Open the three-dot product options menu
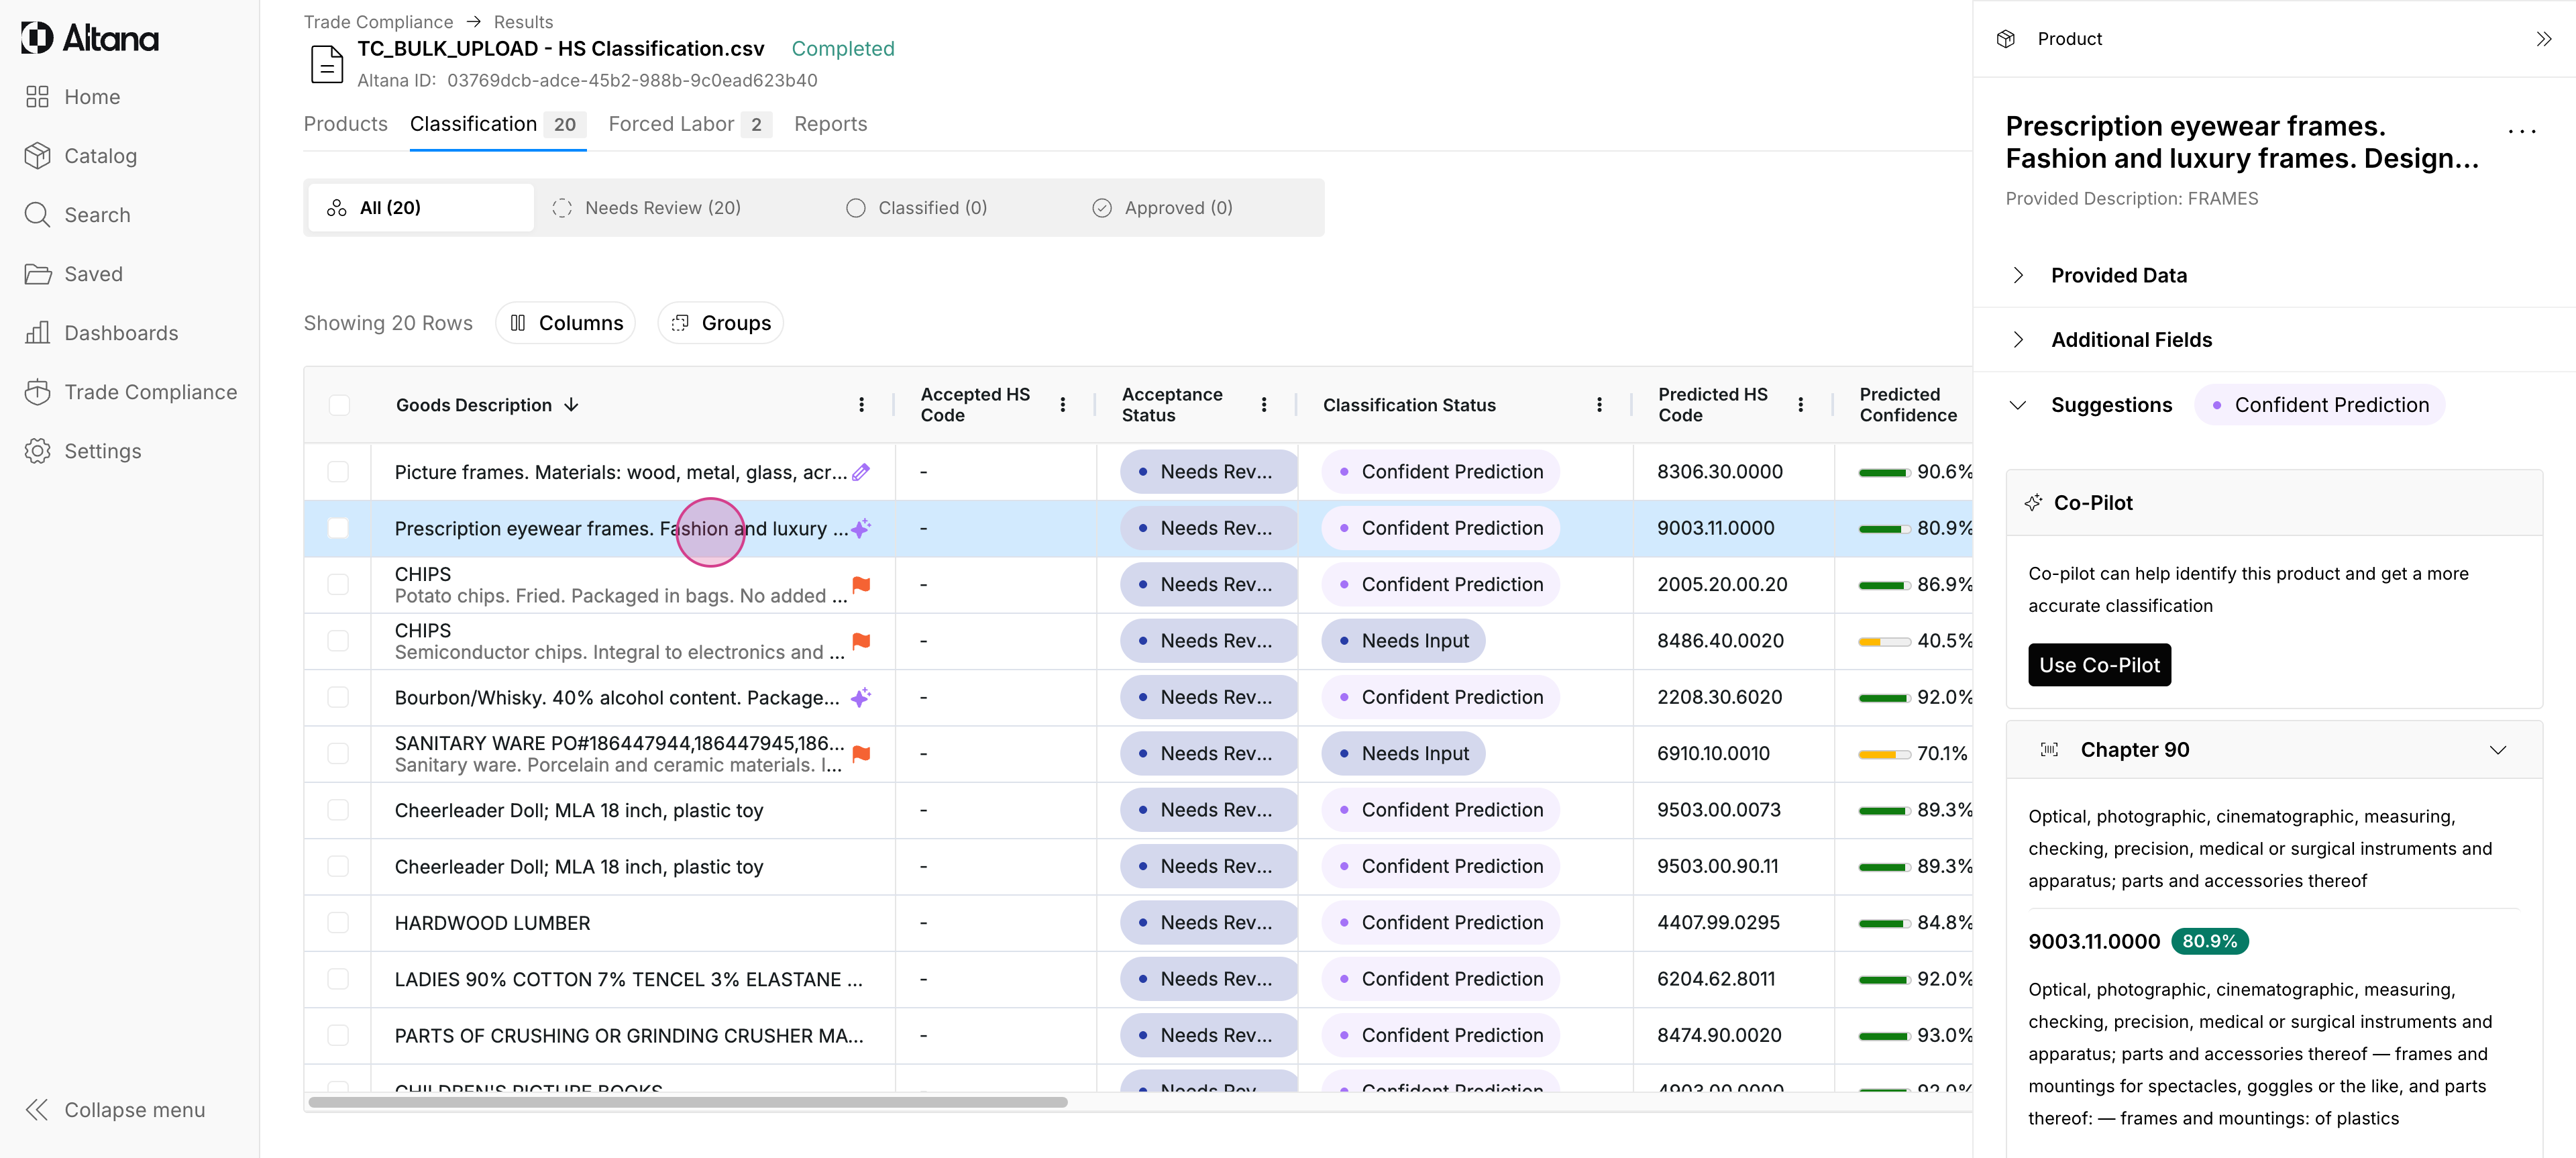 pos(2521,131)
